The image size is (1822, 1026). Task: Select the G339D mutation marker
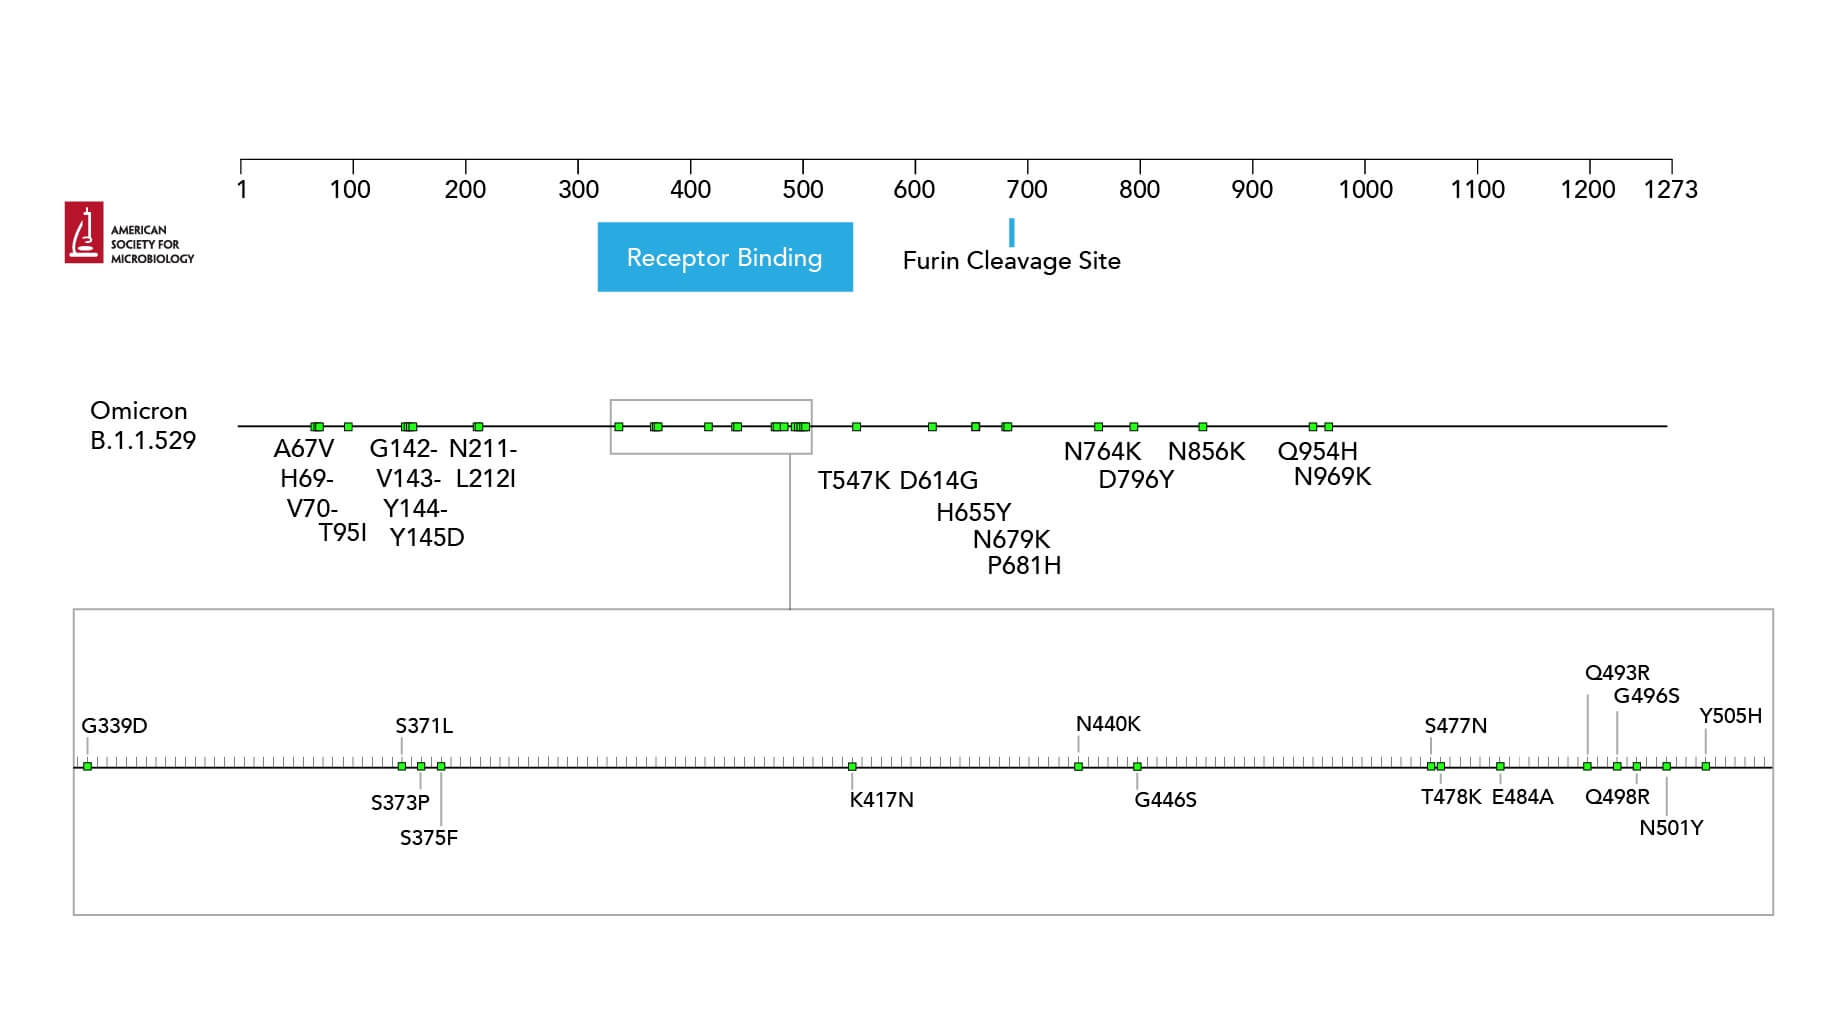[x=87, y=767]
